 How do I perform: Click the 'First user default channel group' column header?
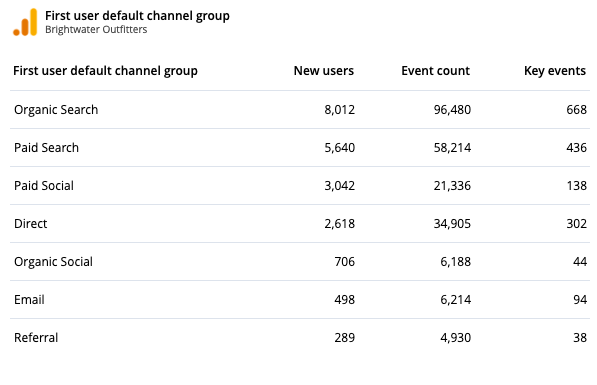click(105, 71)
